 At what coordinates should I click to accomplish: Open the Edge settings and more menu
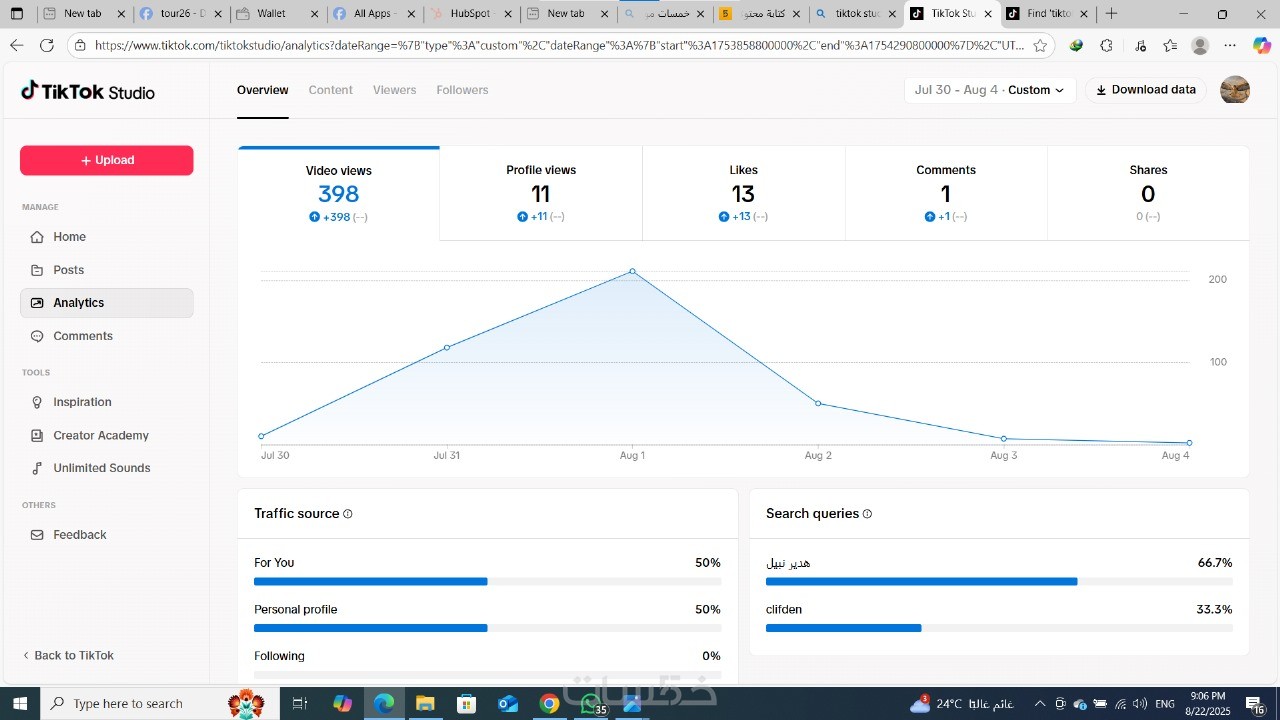pos(1230,45)
